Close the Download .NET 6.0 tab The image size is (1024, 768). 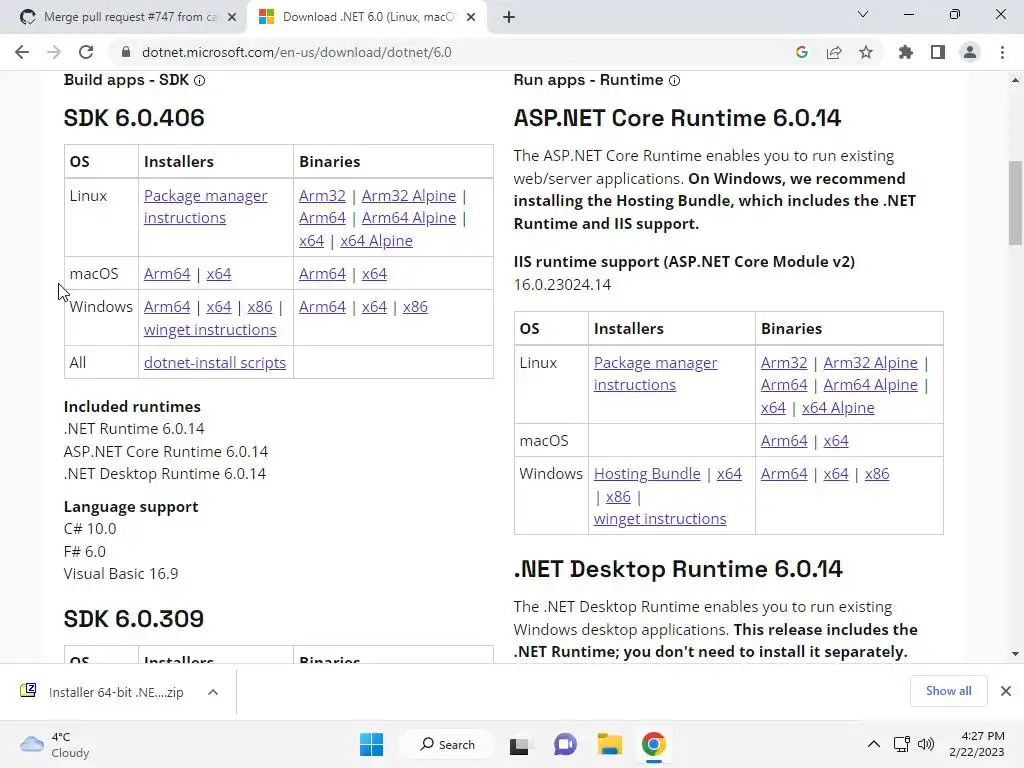[x=471, y=17]
